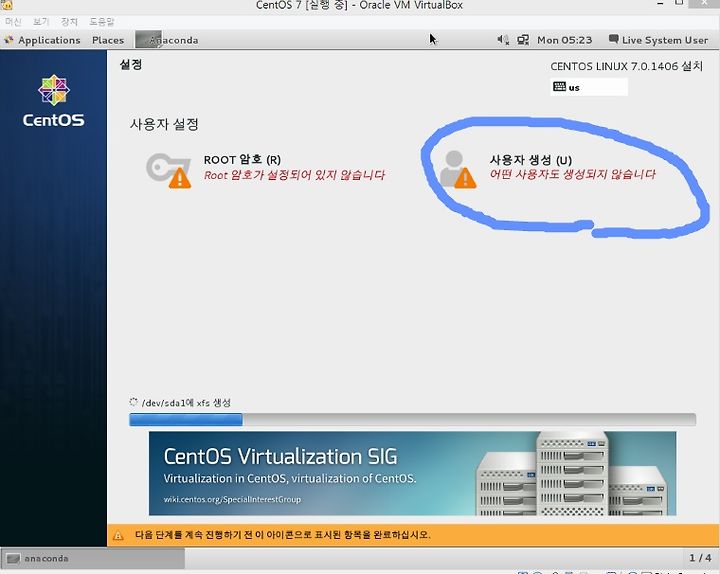
Task: Click the CentOS logo in sidebar
Action: (x=54, y=101)
